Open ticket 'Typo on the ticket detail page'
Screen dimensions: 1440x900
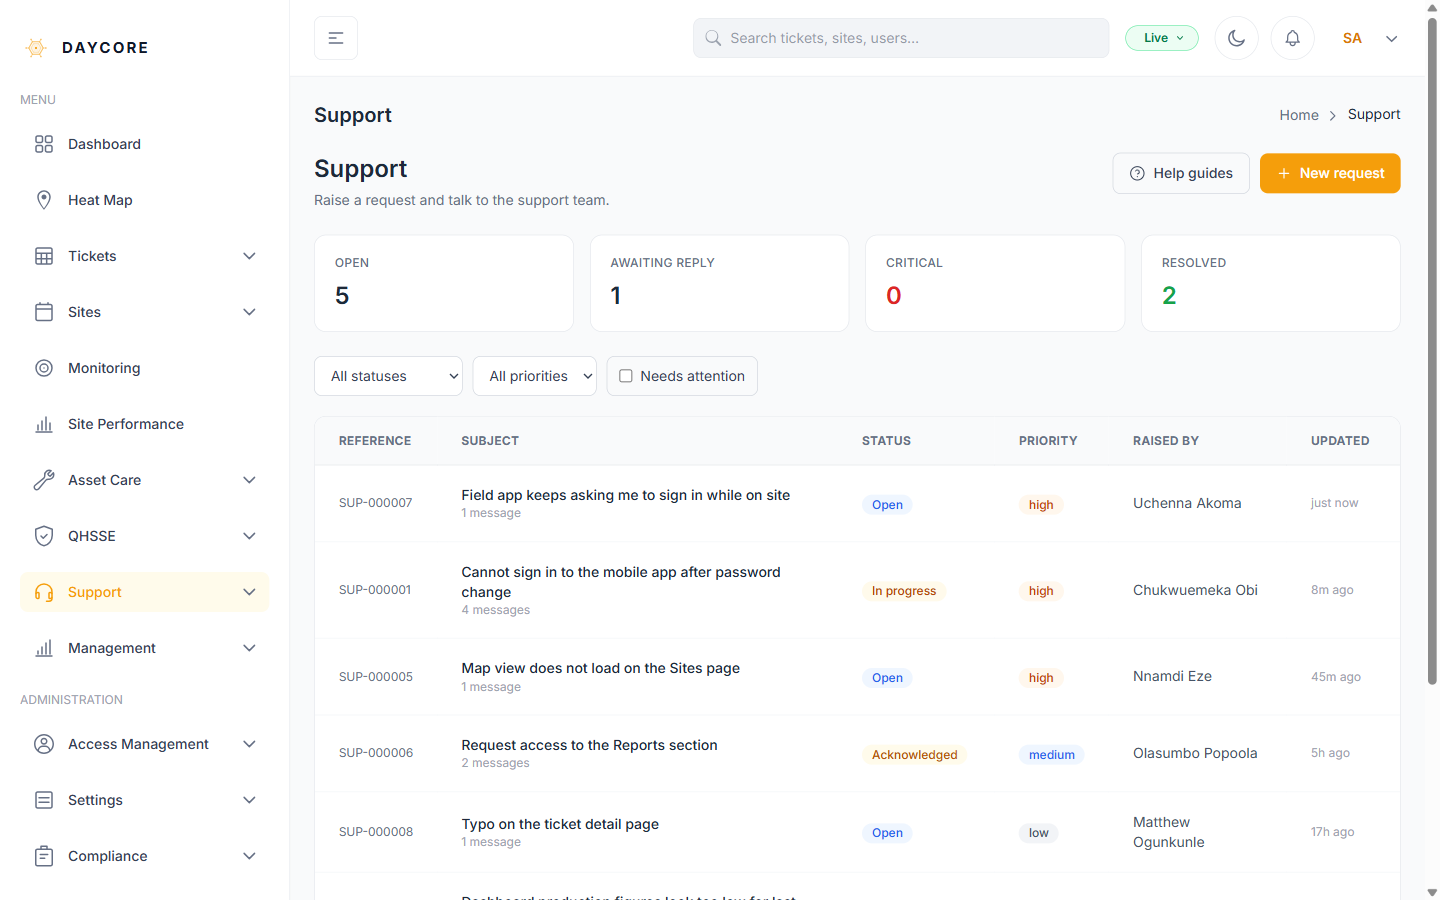click(x=560, y=824)
